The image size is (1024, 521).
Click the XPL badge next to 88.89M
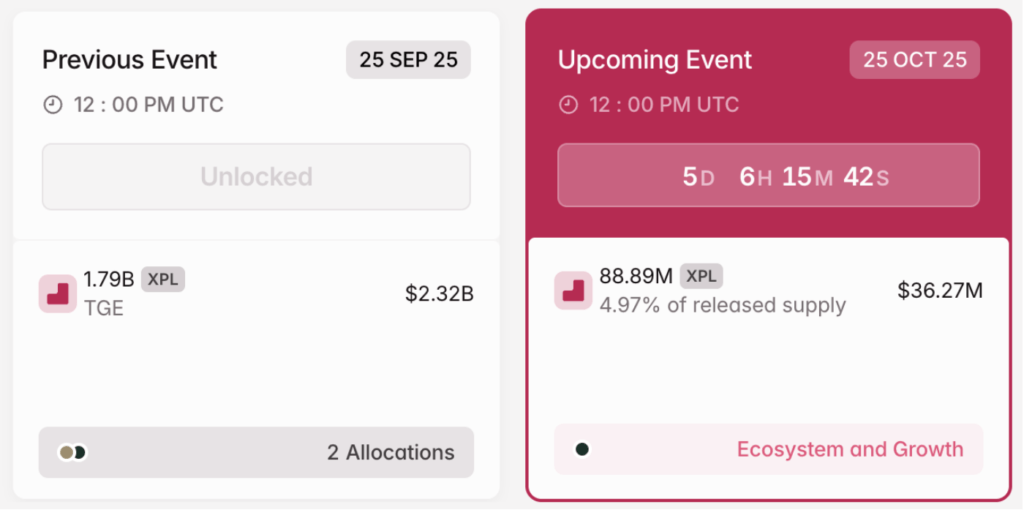701,276
